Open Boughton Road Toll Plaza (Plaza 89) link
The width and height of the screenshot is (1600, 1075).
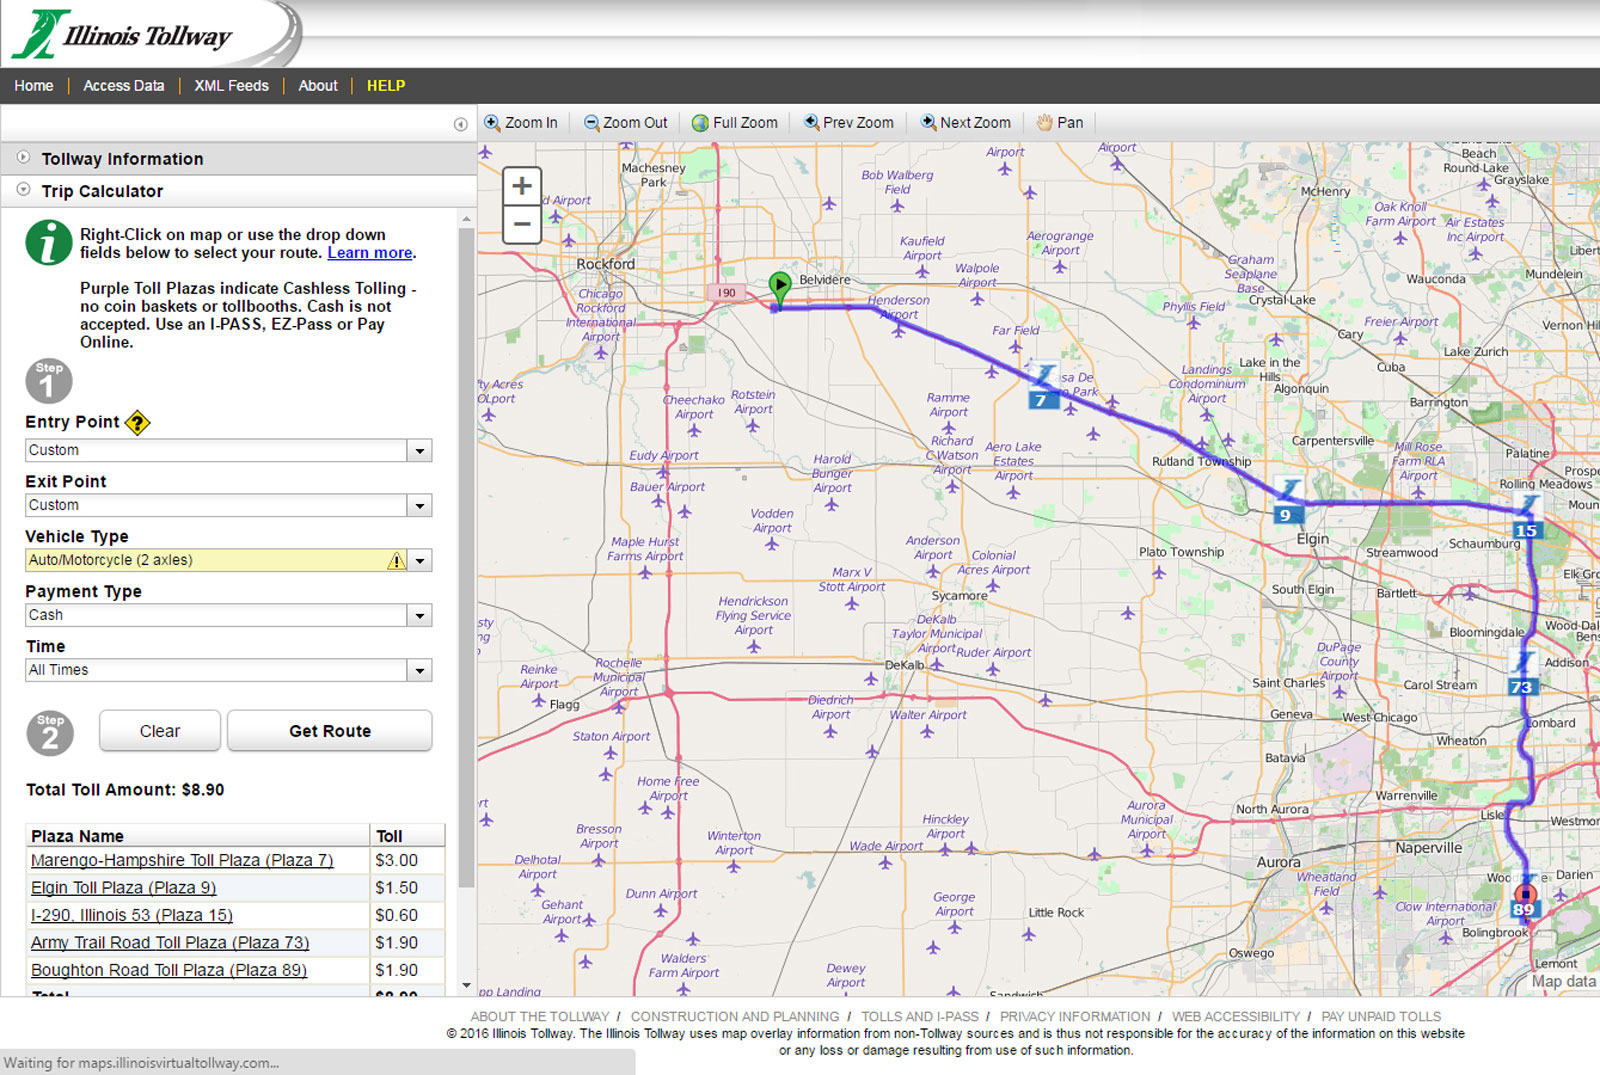pos(169,971)
